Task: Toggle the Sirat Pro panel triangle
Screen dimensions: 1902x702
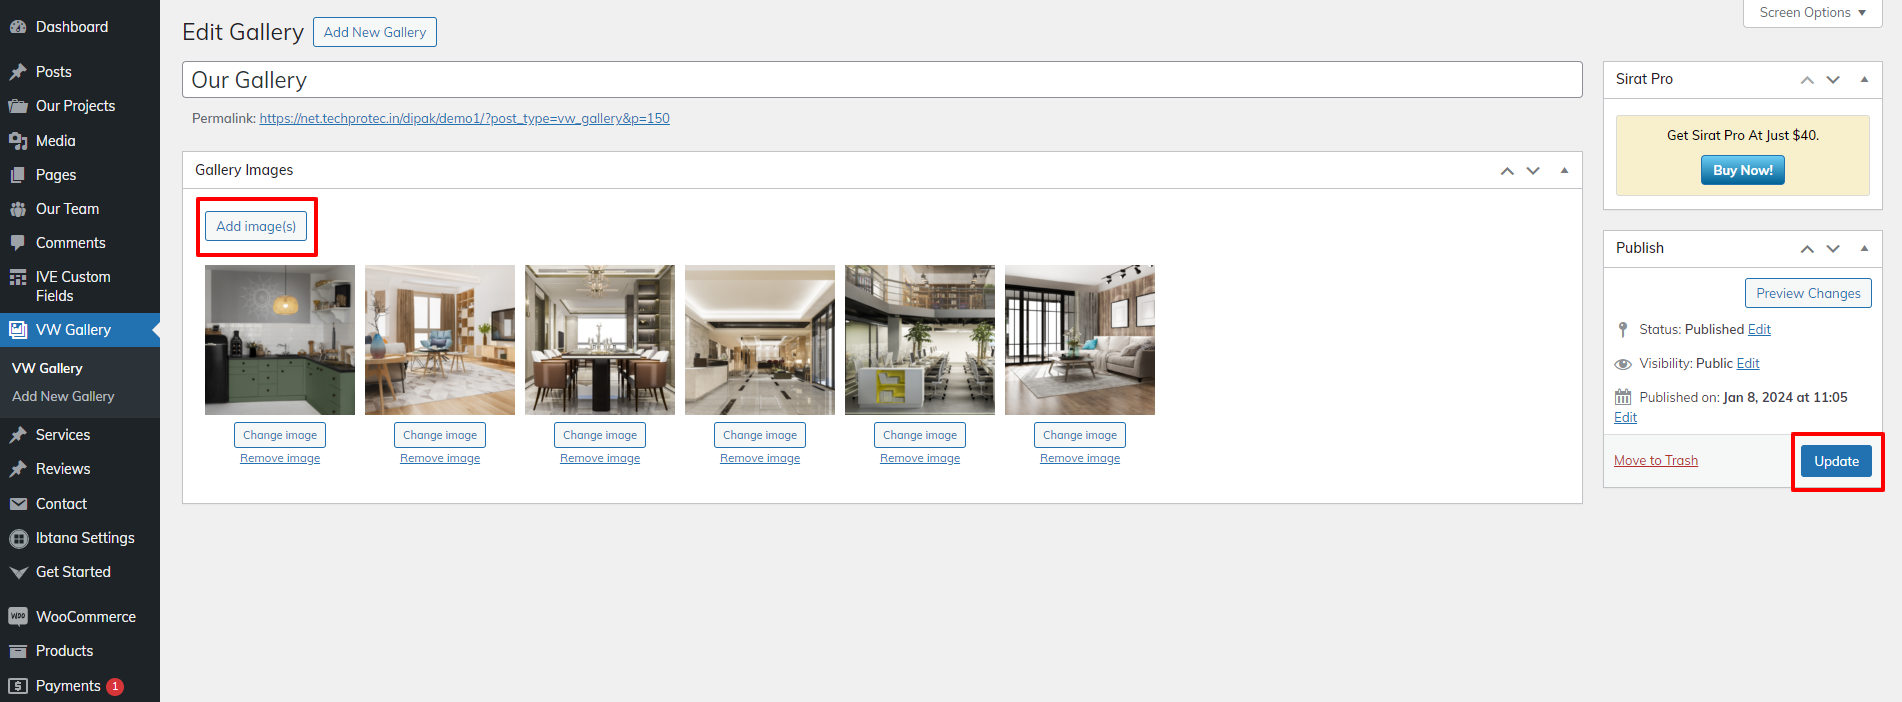Action: [1864, 79]
